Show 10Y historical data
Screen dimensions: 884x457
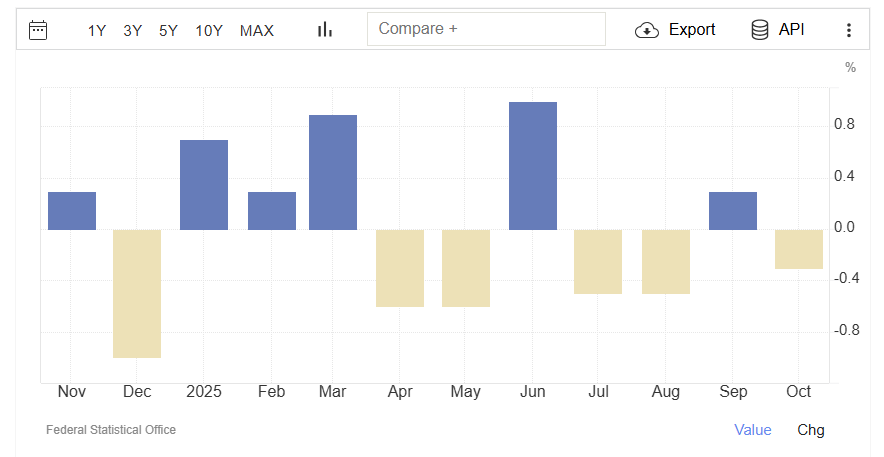(209, 31)
